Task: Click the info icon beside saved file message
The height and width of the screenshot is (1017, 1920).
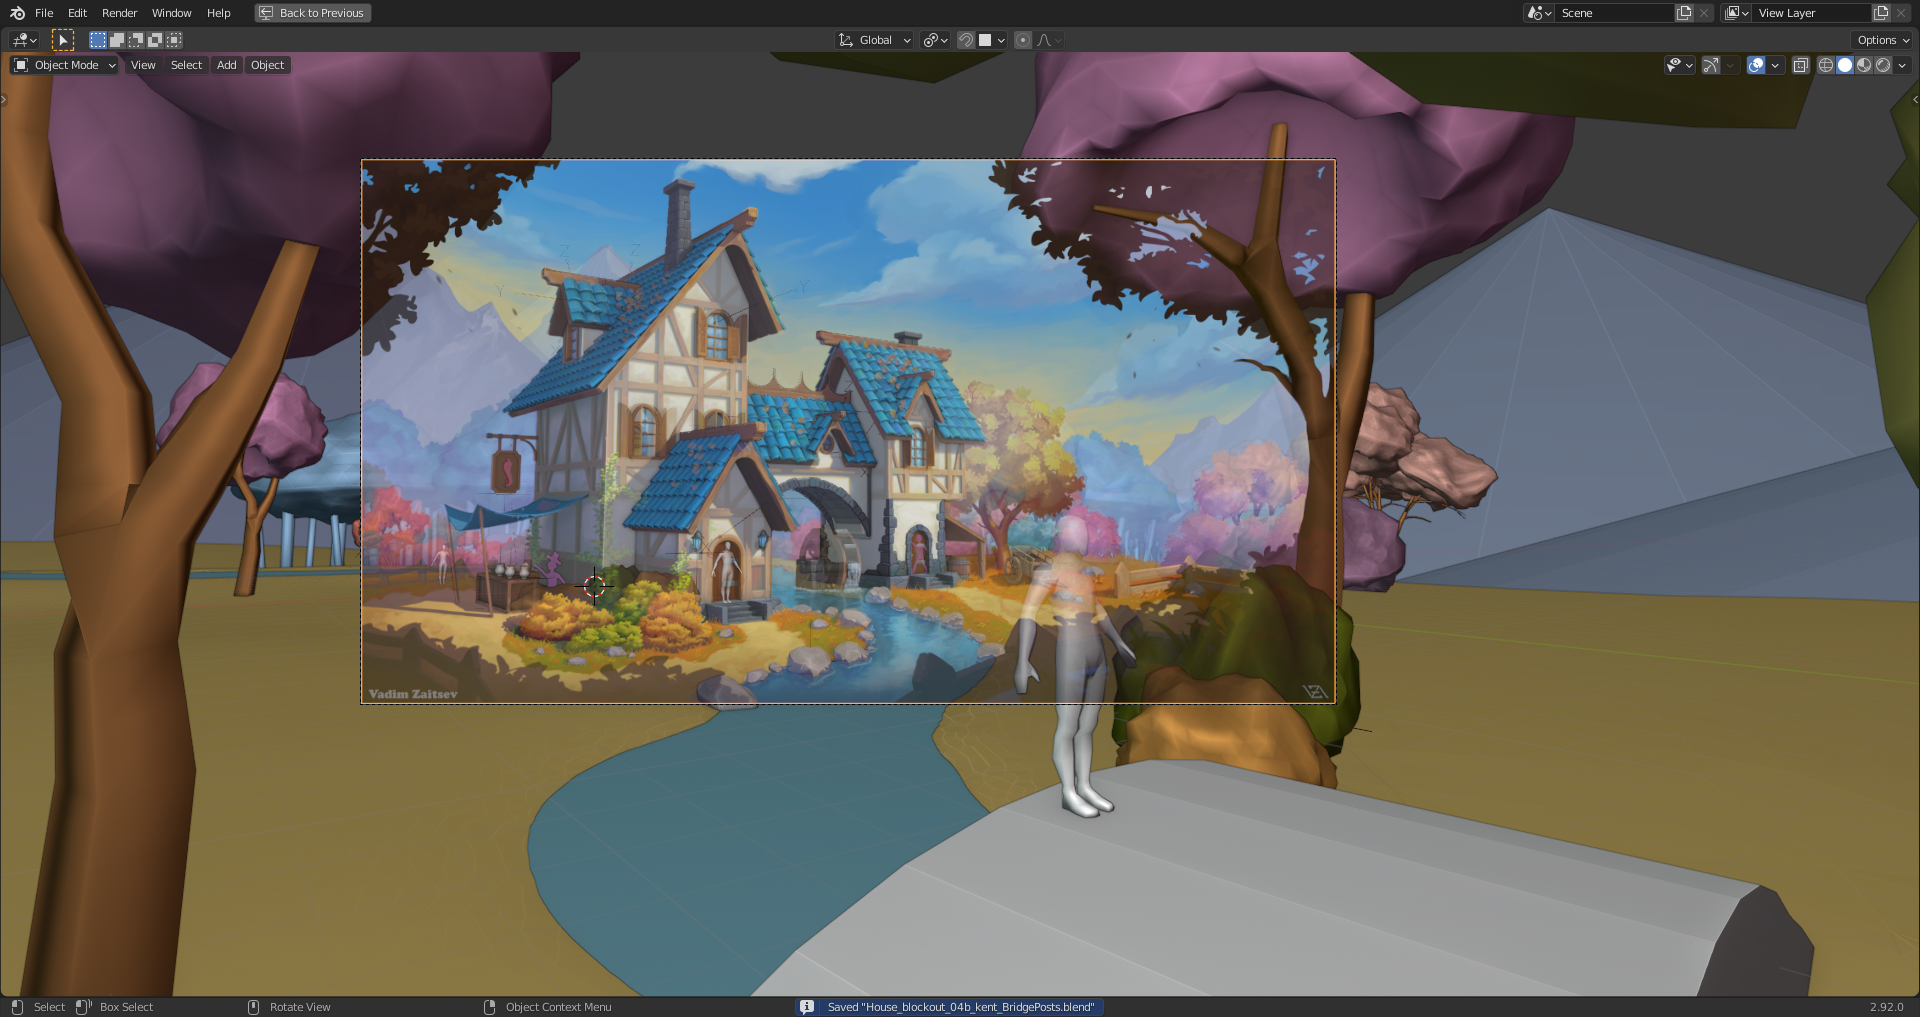Action: click(x=807, y=1007)
